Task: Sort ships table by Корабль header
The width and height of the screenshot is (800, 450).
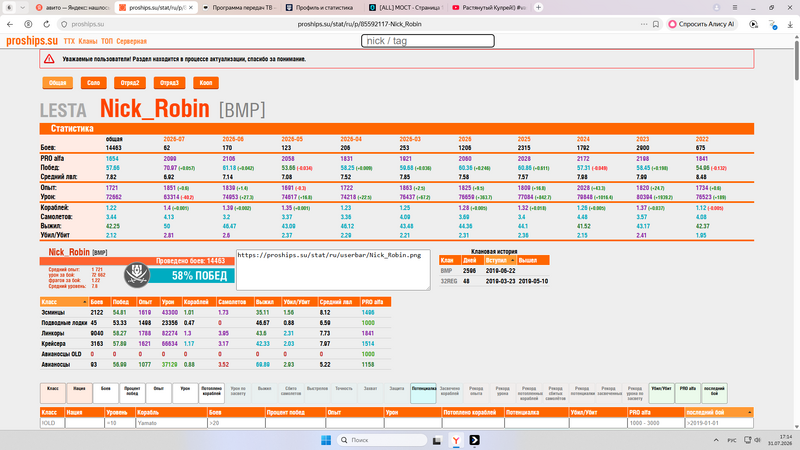Action: 171,412
